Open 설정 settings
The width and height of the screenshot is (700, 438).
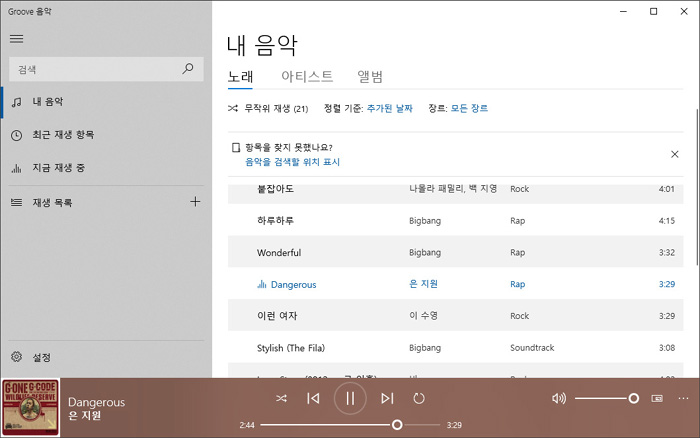(106, 357)
